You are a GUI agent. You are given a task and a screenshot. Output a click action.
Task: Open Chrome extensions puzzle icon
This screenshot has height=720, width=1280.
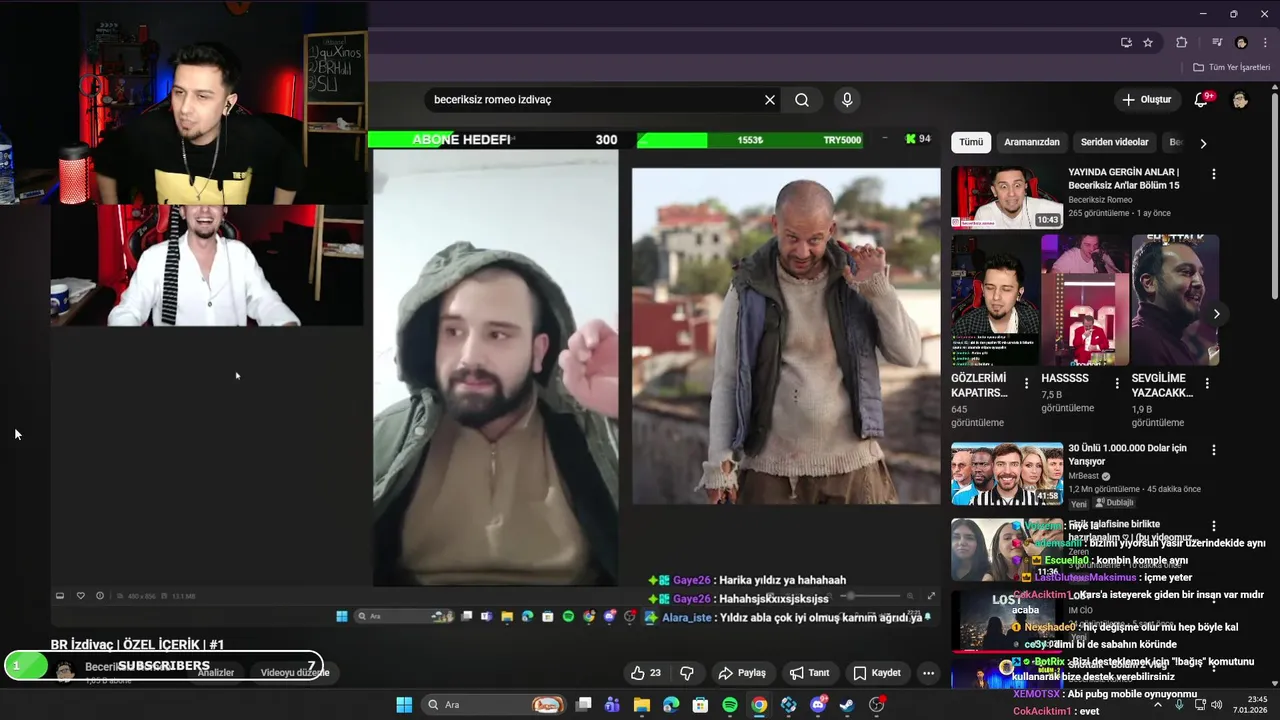click(1182, 43)
